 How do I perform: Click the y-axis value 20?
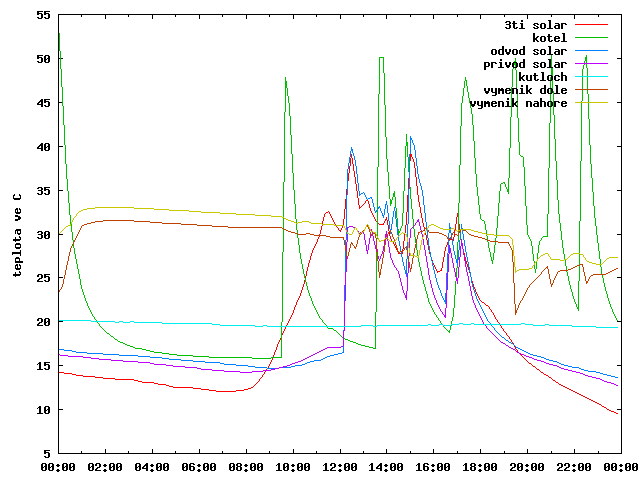tap(43, 322)
